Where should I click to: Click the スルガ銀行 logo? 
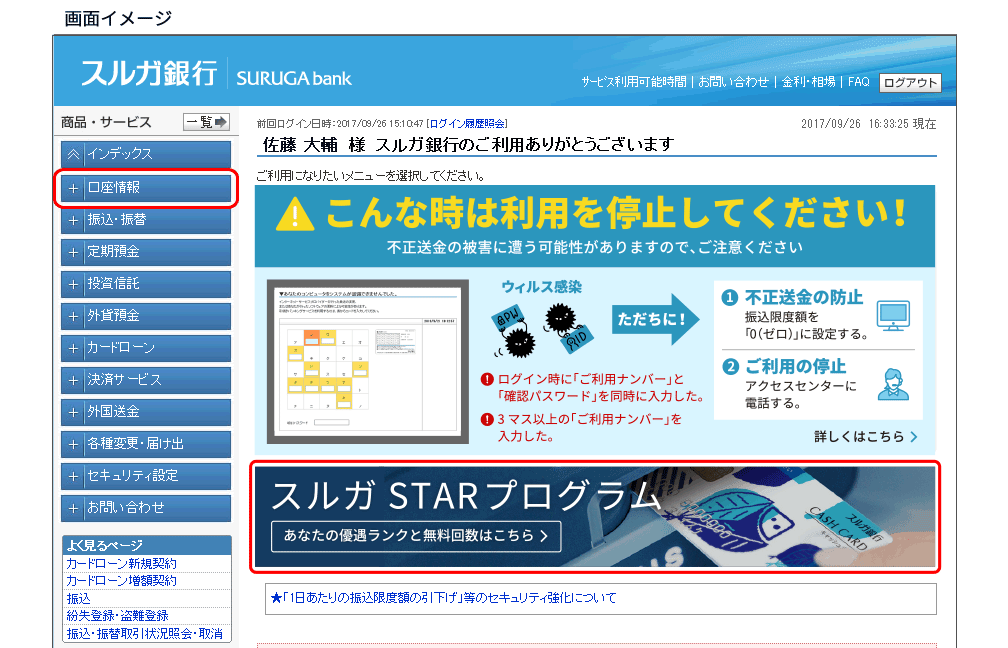149,73
